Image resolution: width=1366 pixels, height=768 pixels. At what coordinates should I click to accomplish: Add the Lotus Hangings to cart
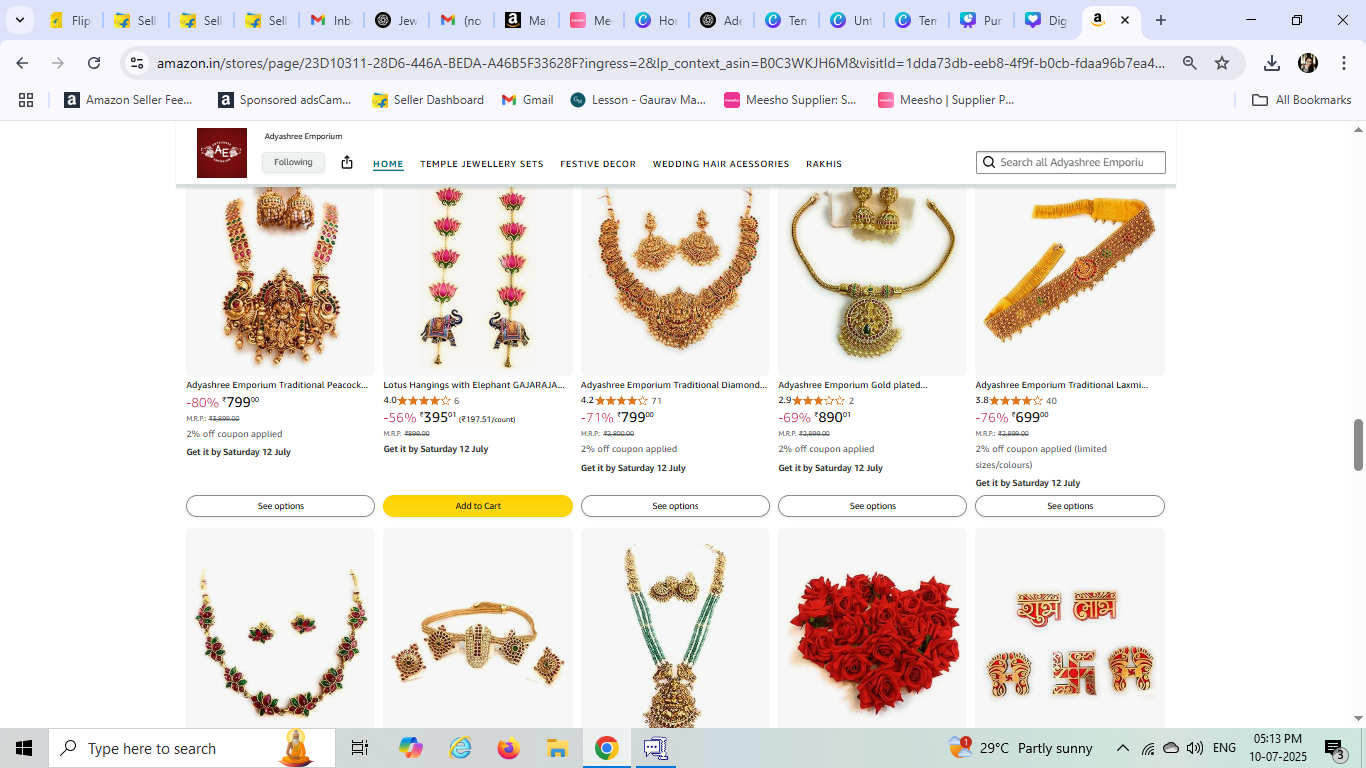pyautogui.click(x=478, y=506)
